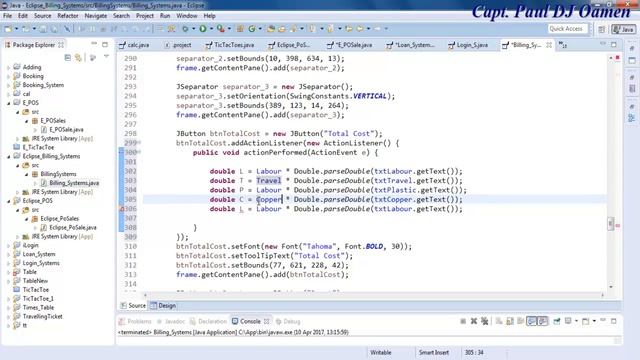The height and width of the screenshot is (360, 640).
Task: Toggle Show Console on standard error change
Action: point(542,321)
